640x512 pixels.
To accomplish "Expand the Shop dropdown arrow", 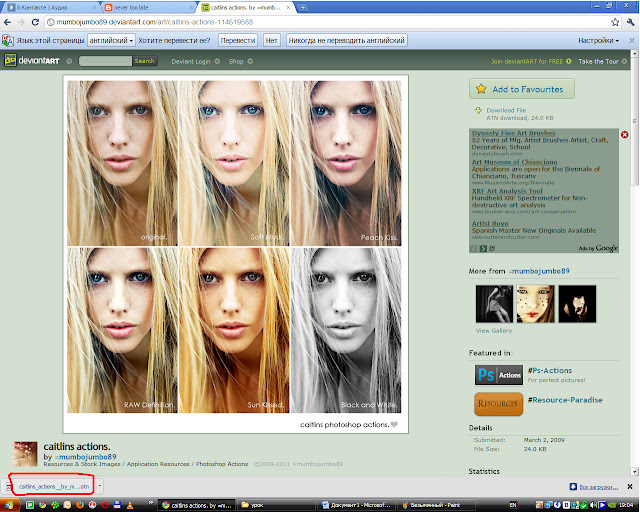I will pos(250,61).
